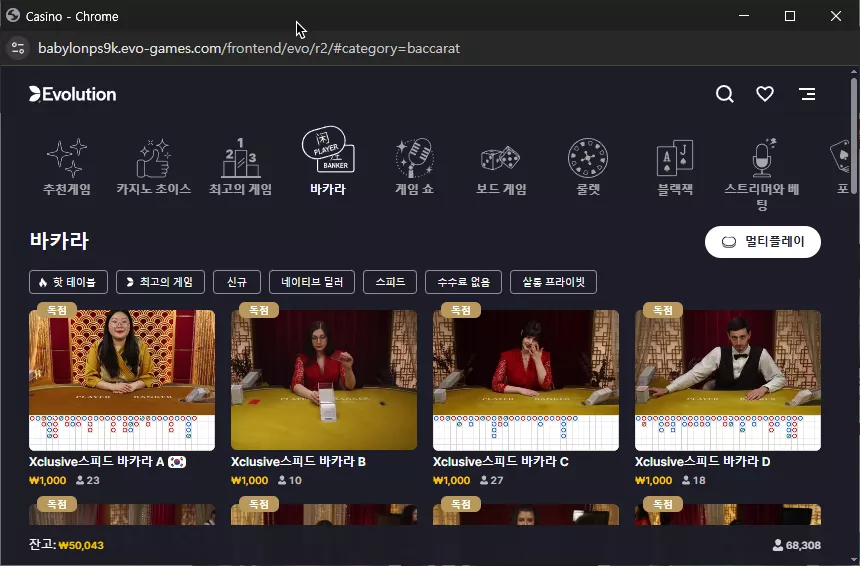
Task: Filter by 스피드
Action: (x=390, y=282)
